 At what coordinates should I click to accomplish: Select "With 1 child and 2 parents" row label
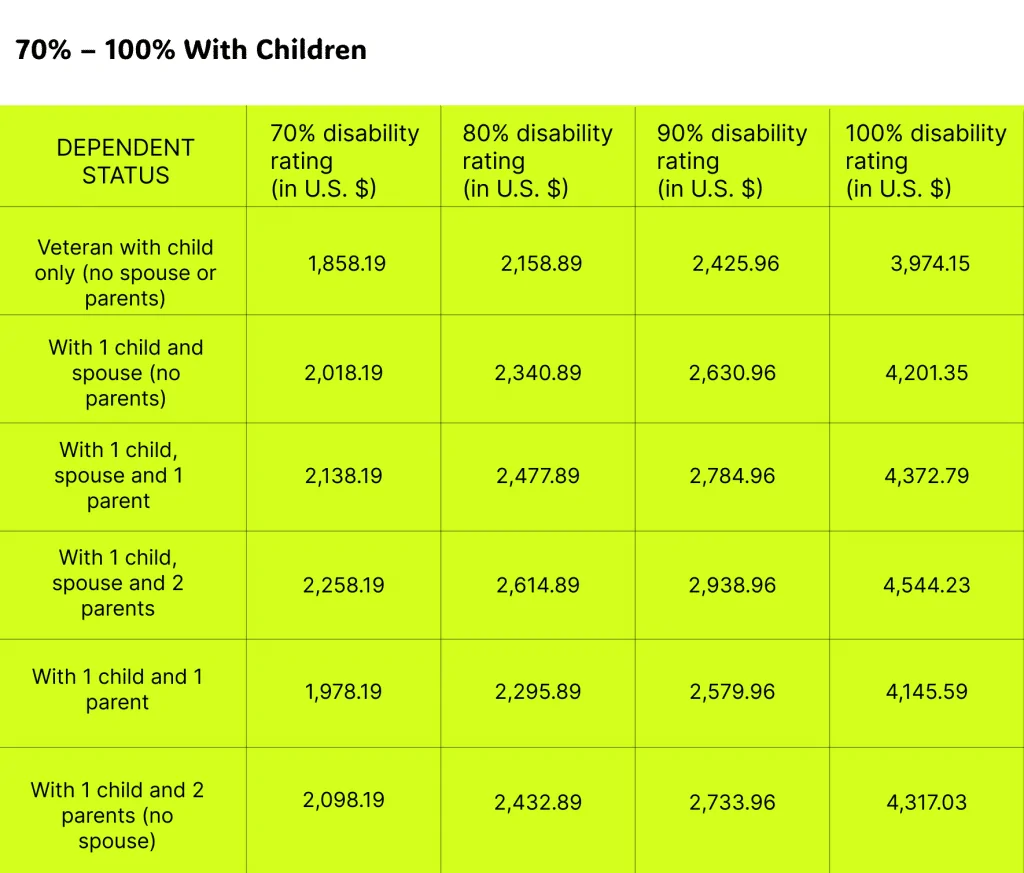tap(118, 815)
